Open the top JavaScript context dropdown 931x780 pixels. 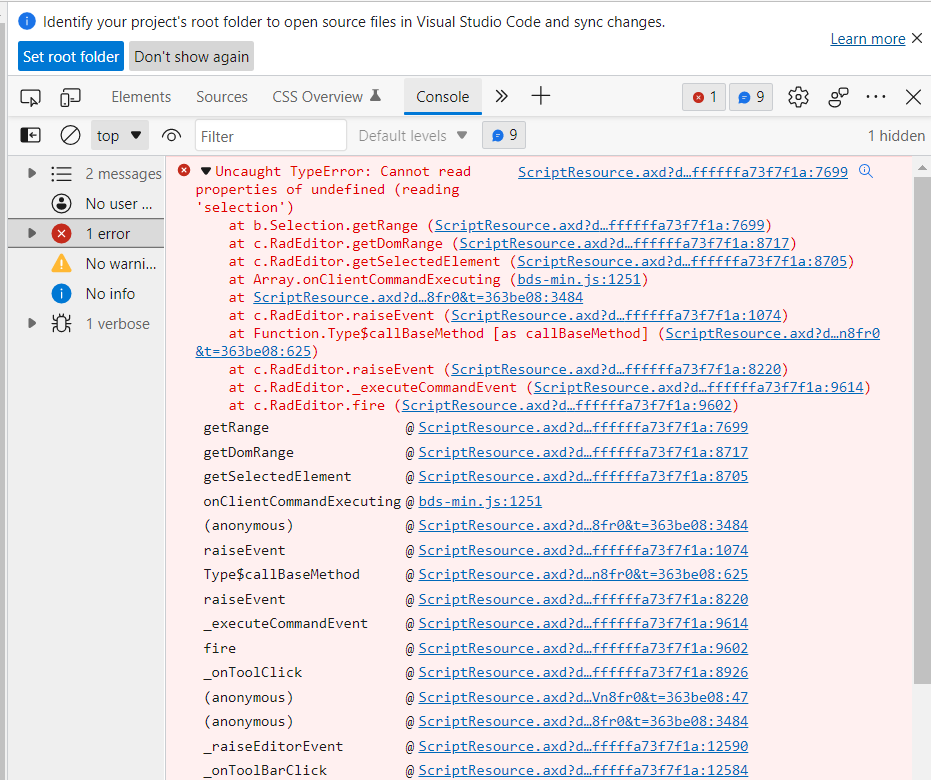pyautogui.click(x=120, y=136)
